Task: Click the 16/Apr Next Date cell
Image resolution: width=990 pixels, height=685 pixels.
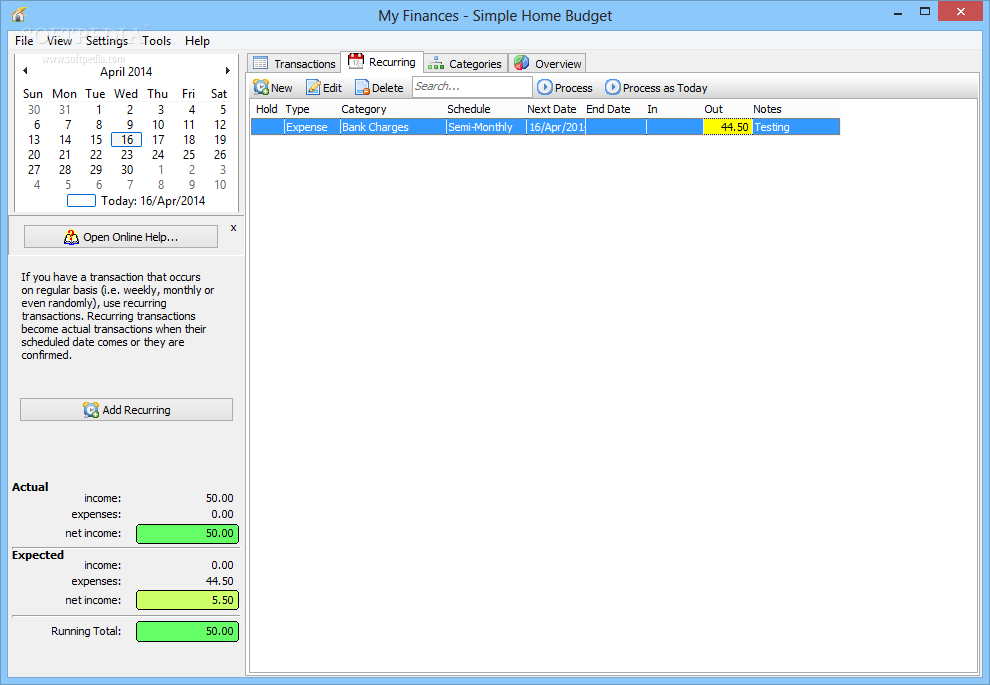Action: [556, 127]
